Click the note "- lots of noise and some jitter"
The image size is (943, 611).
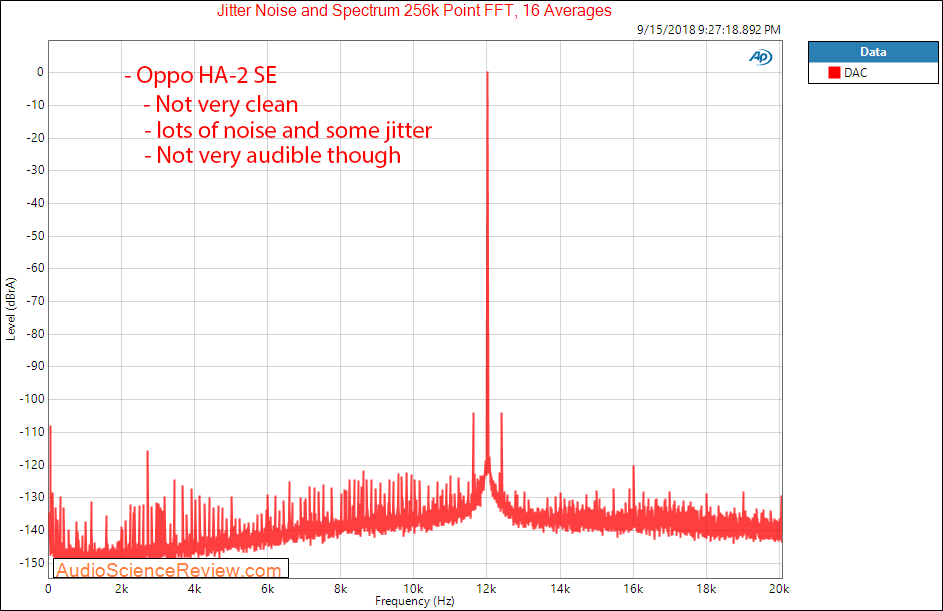click(x=288, y=130)
